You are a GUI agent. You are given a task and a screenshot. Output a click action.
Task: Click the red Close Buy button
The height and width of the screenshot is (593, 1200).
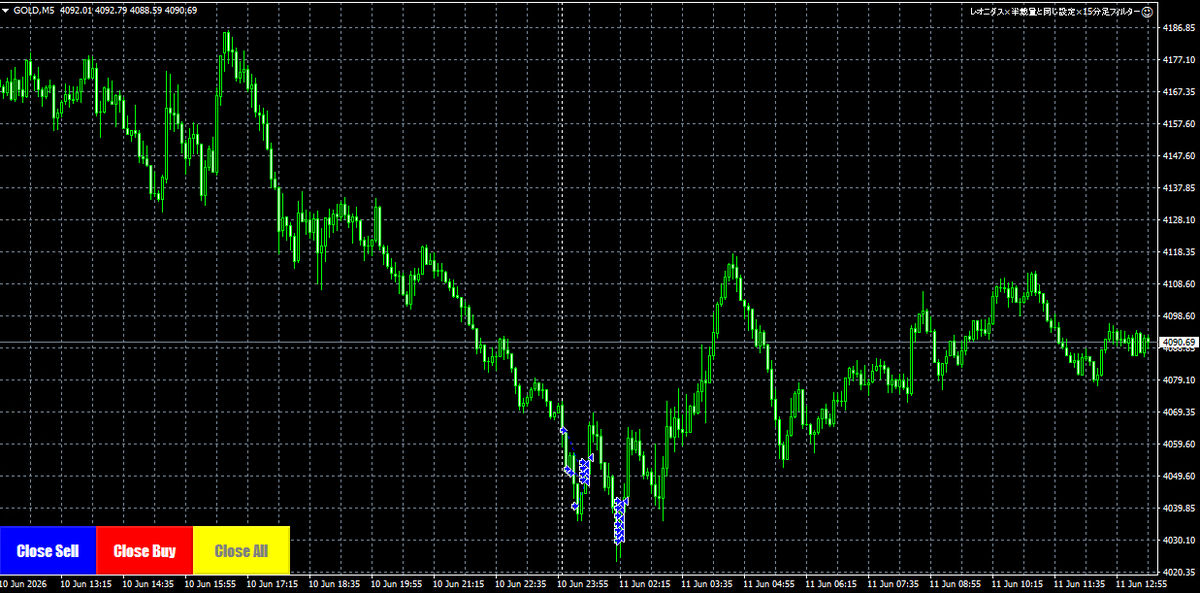[144, 550]
